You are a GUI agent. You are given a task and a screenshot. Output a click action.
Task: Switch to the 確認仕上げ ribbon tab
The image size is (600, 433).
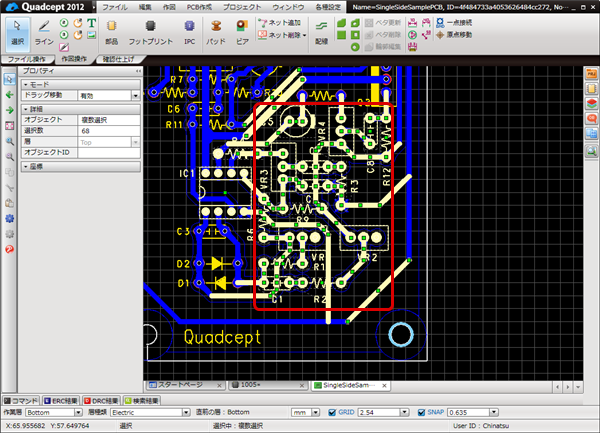coord(119,59)
